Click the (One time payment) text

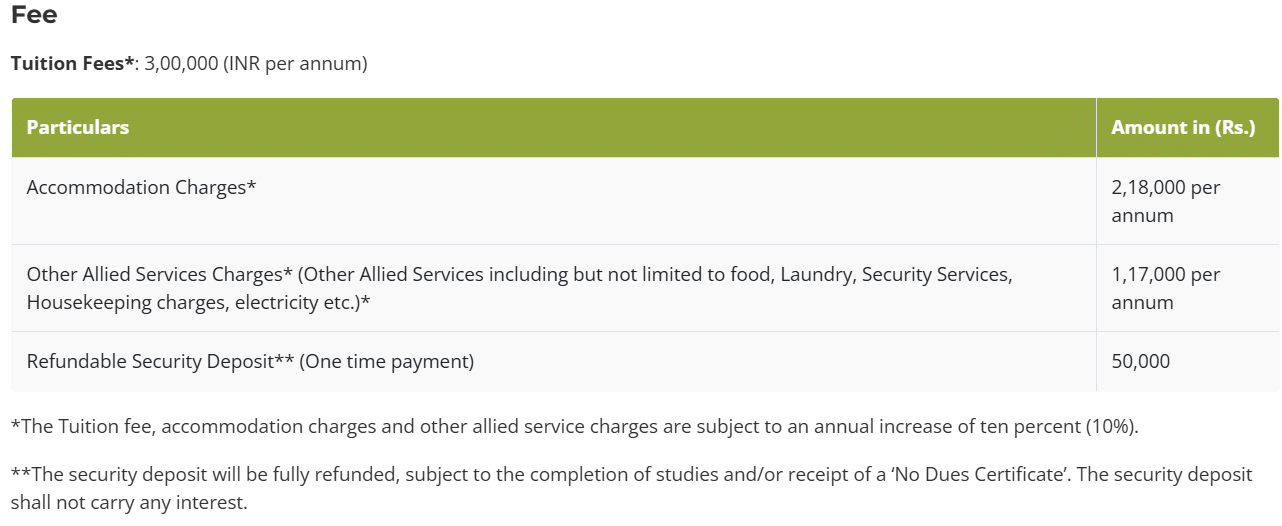click(x=387, y=362)
